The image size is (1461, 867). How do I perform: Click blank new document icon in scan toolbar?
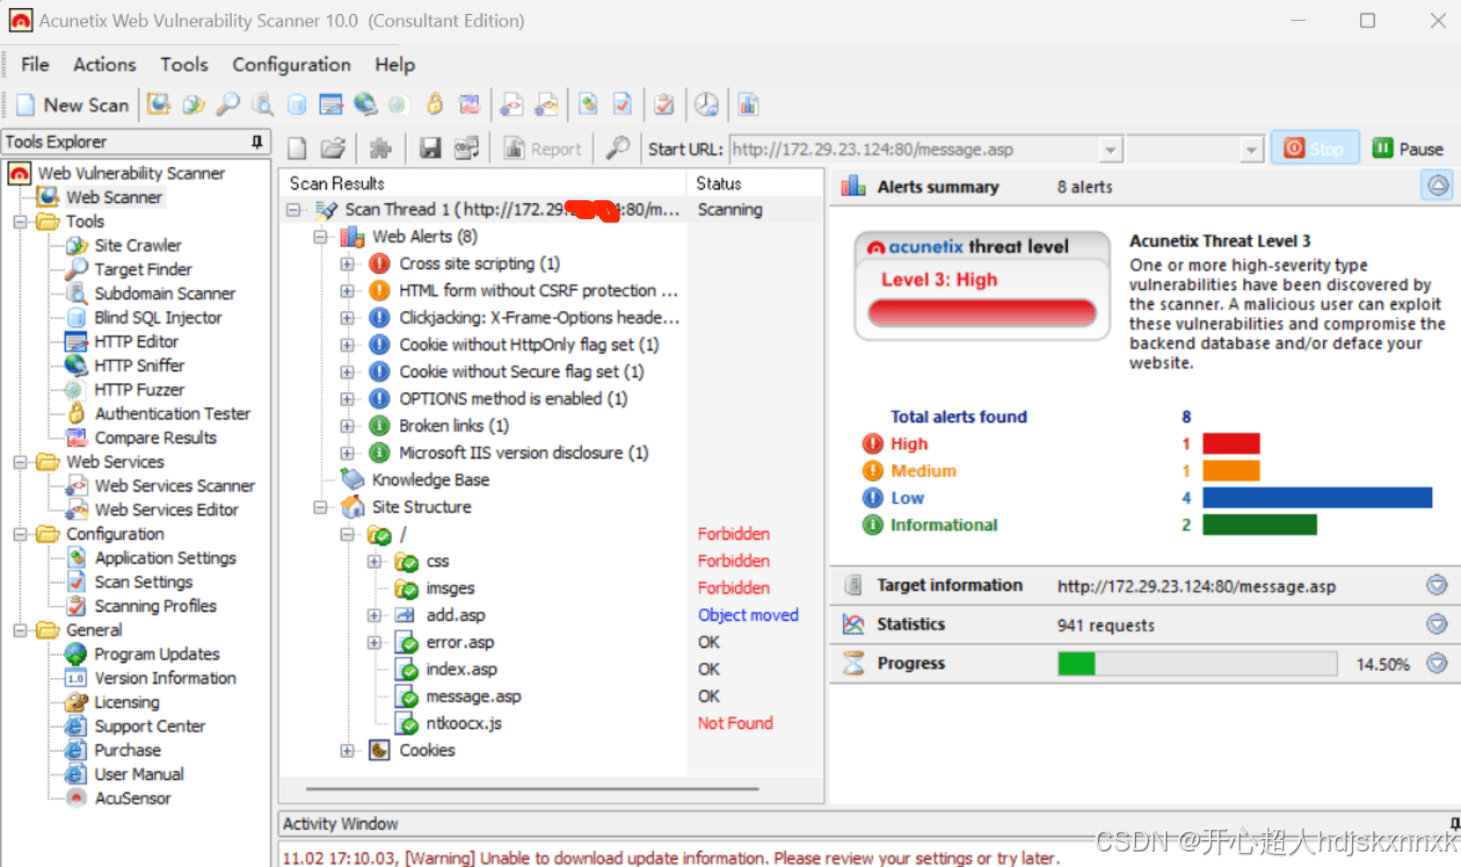point(297,149)
